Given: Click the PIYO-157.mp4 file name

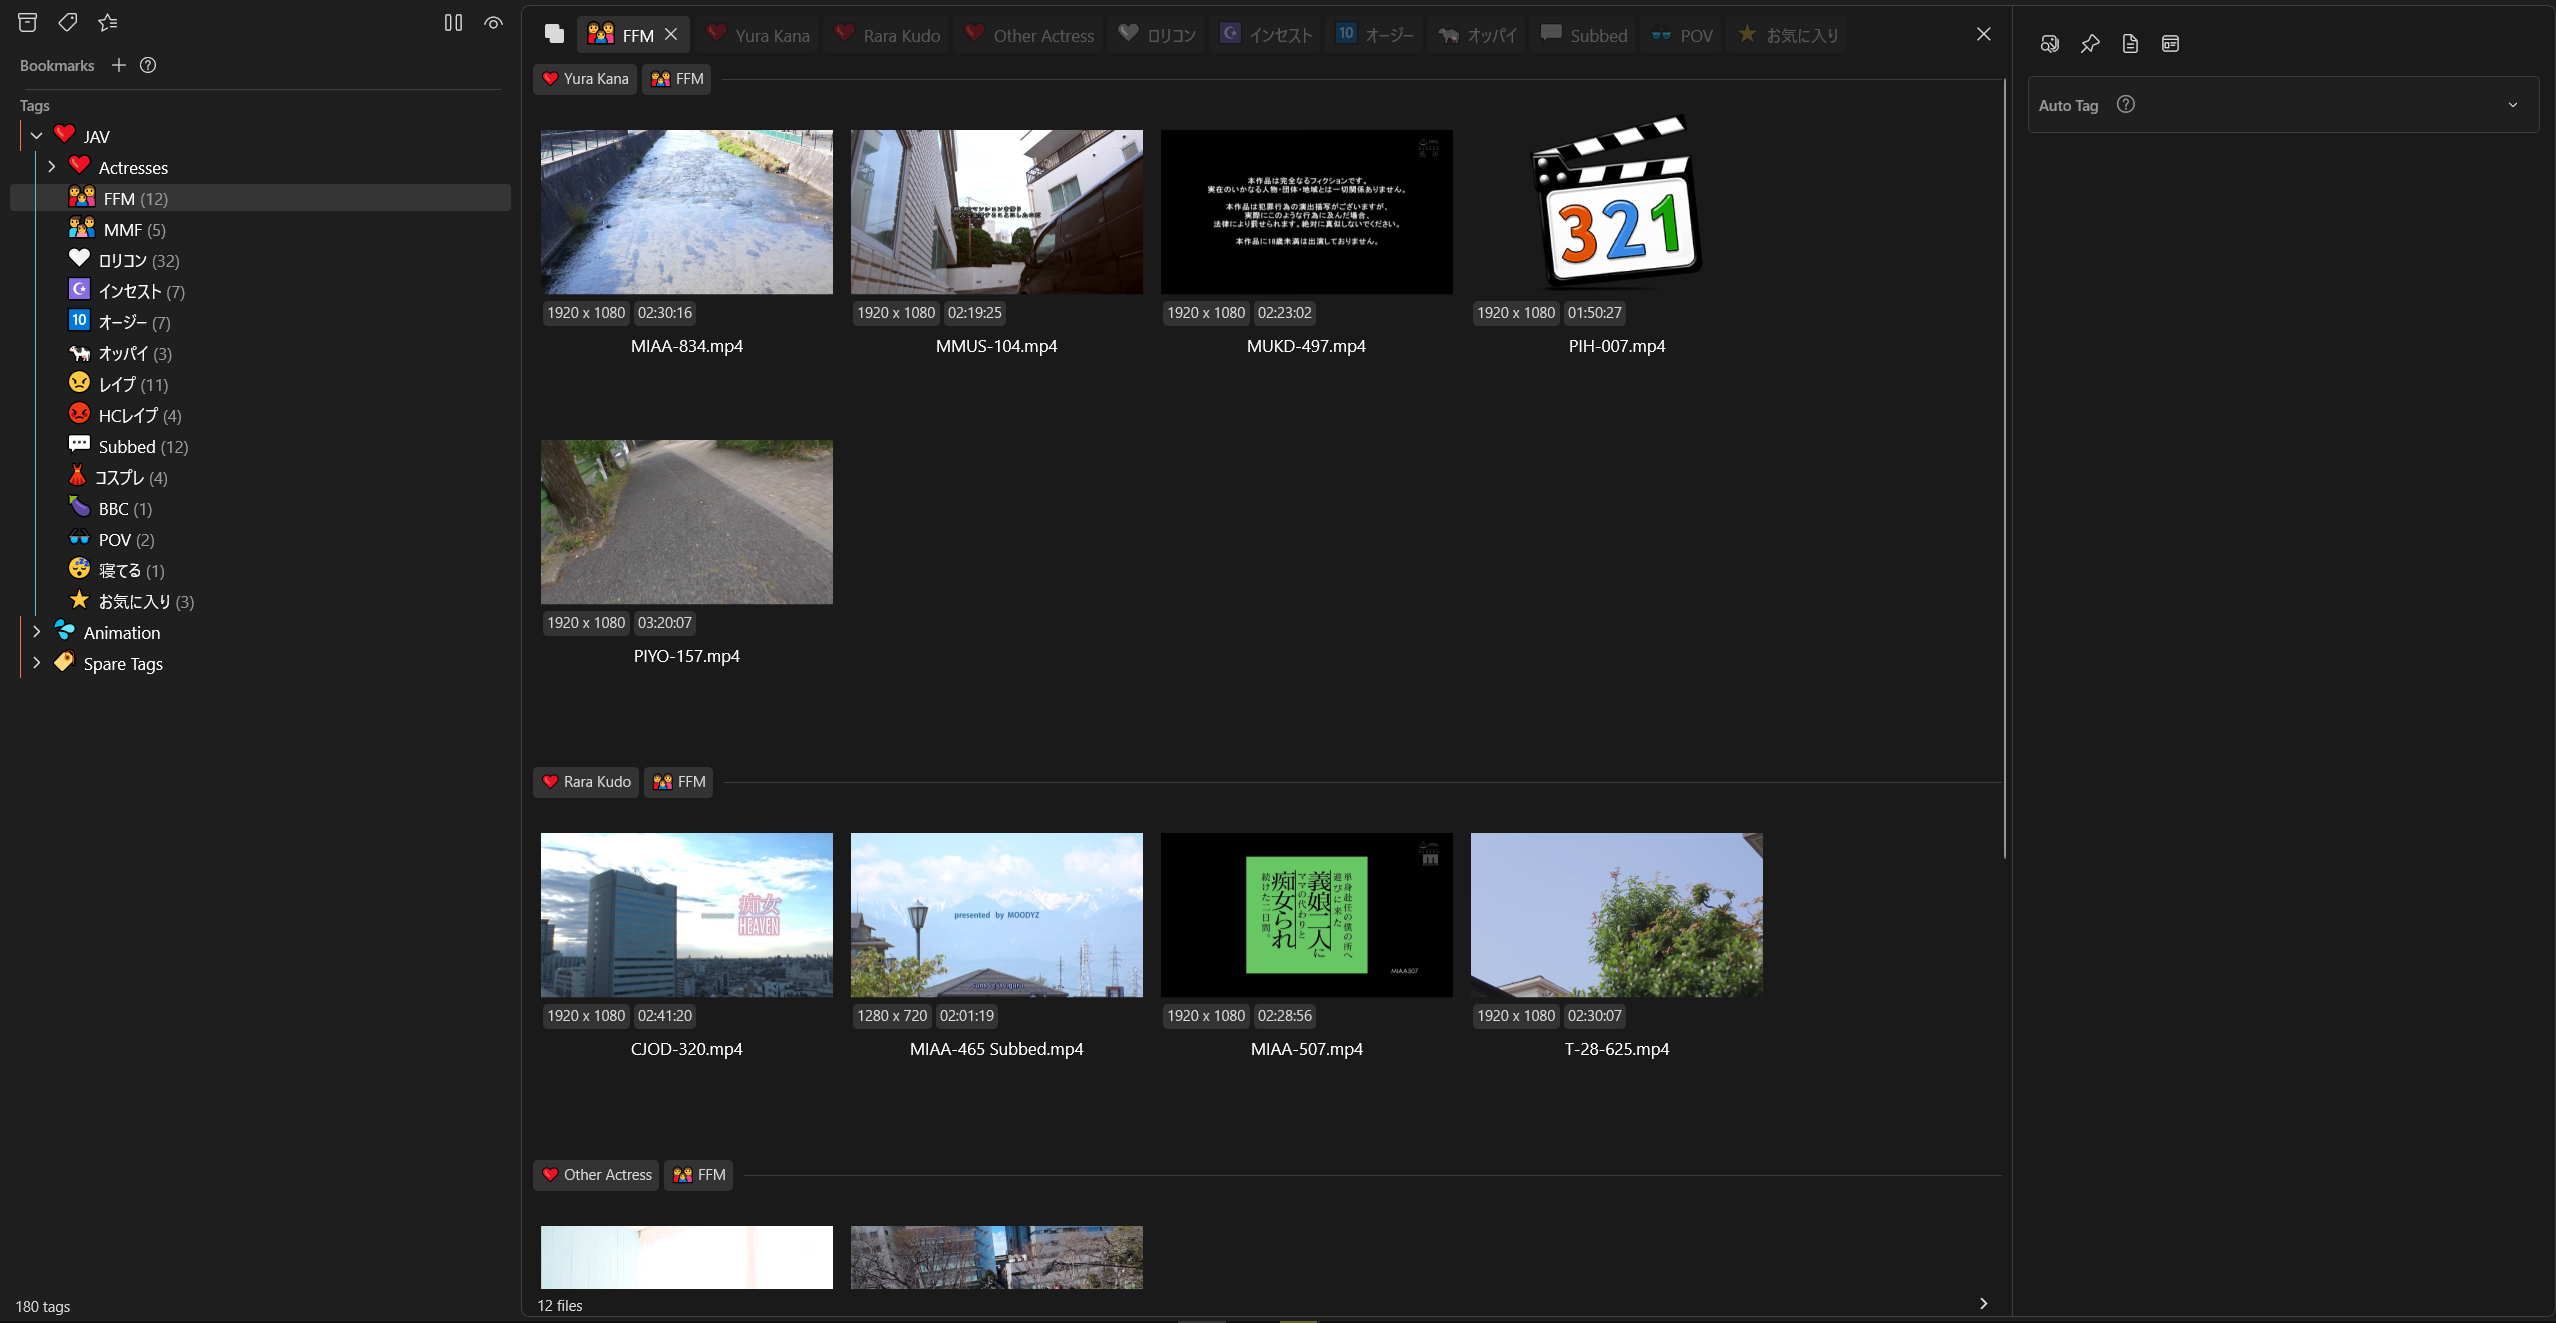Looking at the screenshot, I should [x=687, y=656].
